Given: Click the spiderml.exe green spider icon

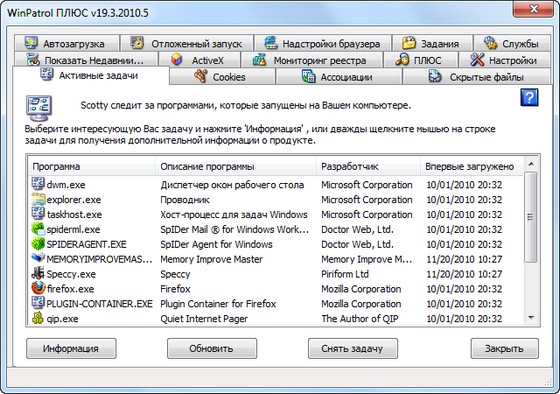Looking at the screenshot, I should click(38, 229).
